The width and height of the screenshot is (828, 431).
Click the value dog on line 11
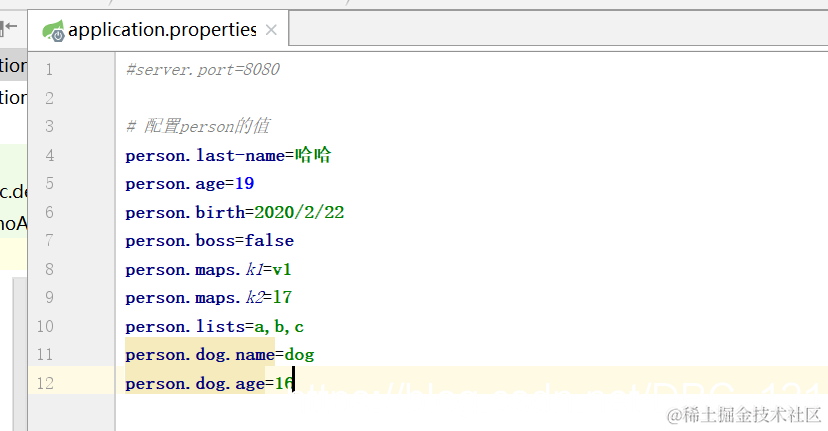tap(299, 355)
